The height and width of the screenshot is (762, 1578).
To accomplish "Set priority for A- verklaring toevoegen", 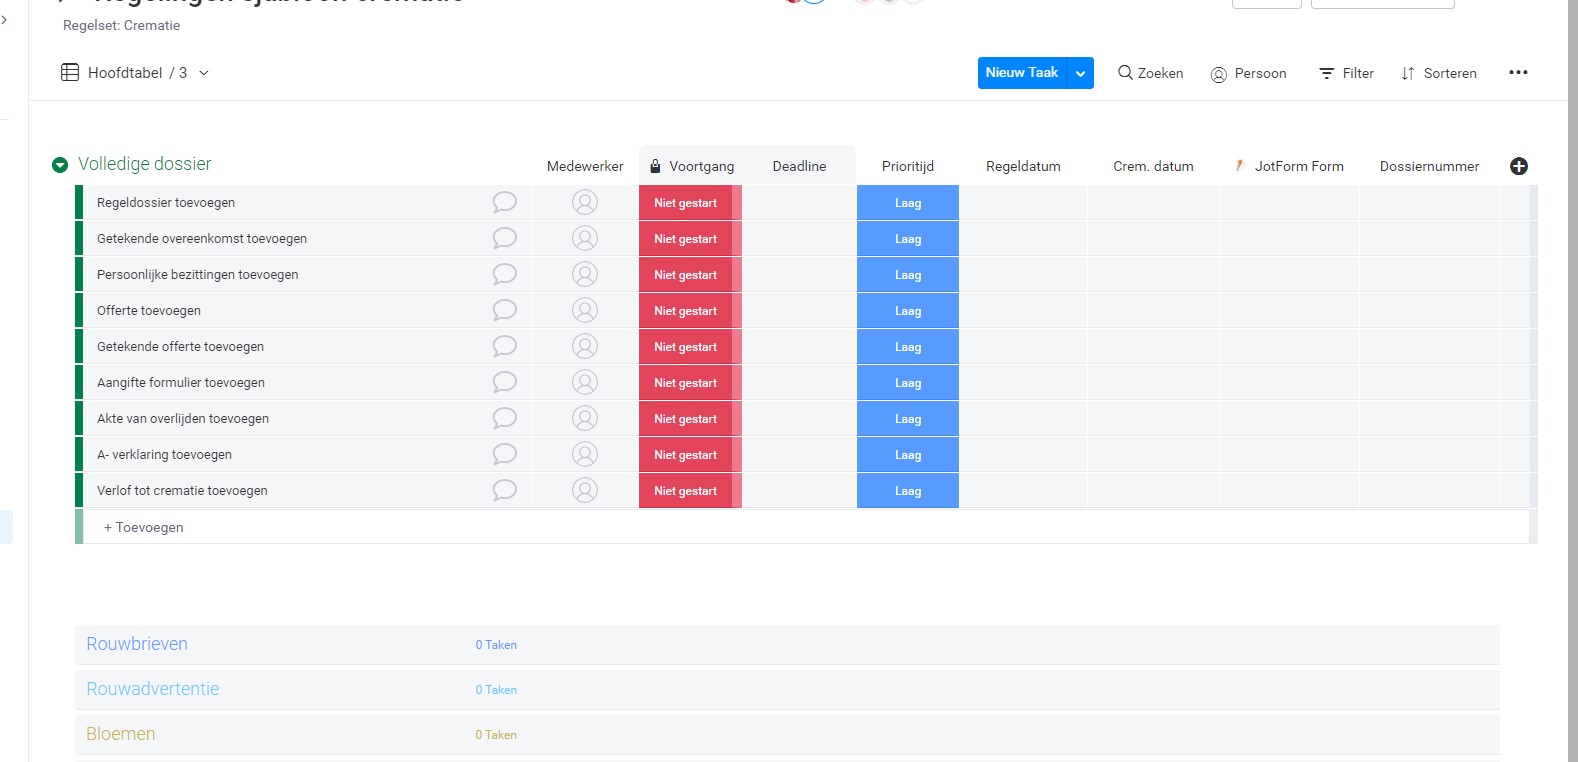I will 908,454.
